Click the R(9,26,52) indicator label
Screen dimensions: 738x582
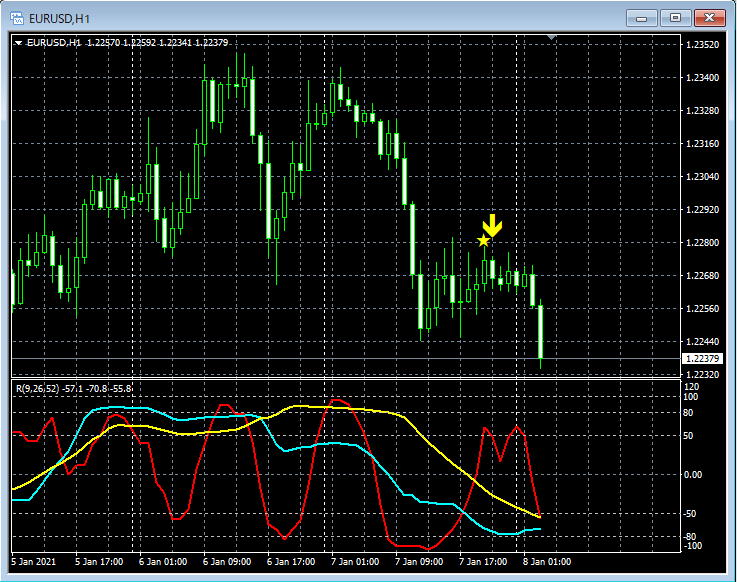36,388
